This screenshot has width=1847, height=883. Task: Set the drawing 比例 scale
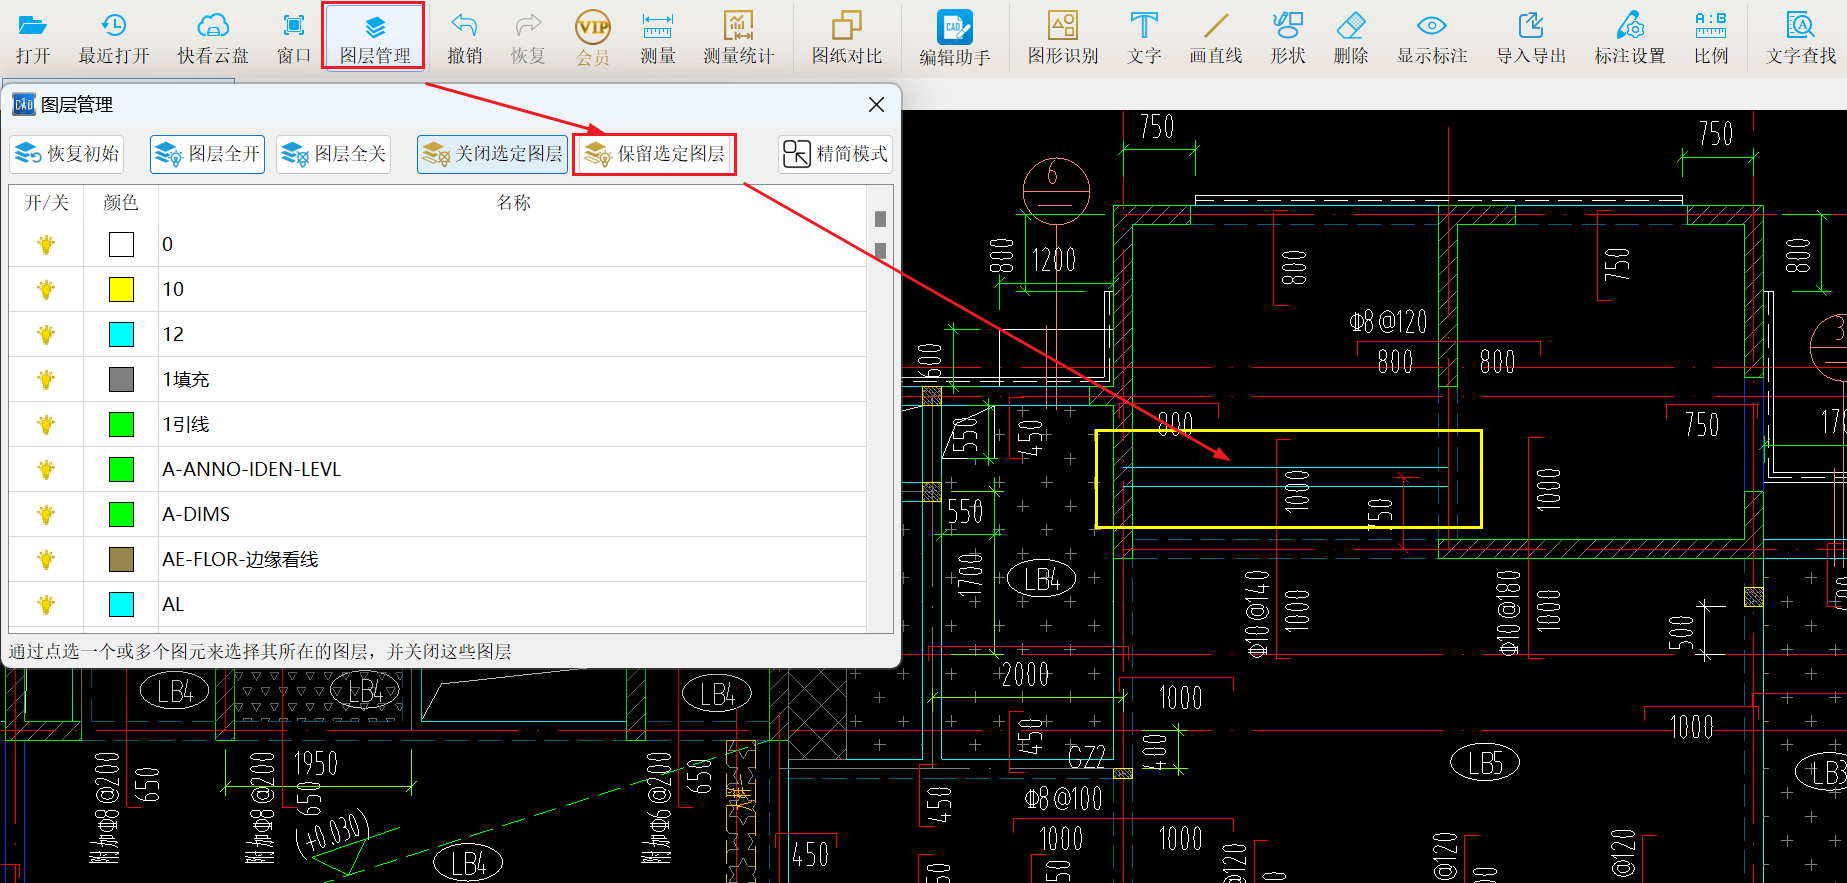pyautogui.click(x=1711, y=38)
